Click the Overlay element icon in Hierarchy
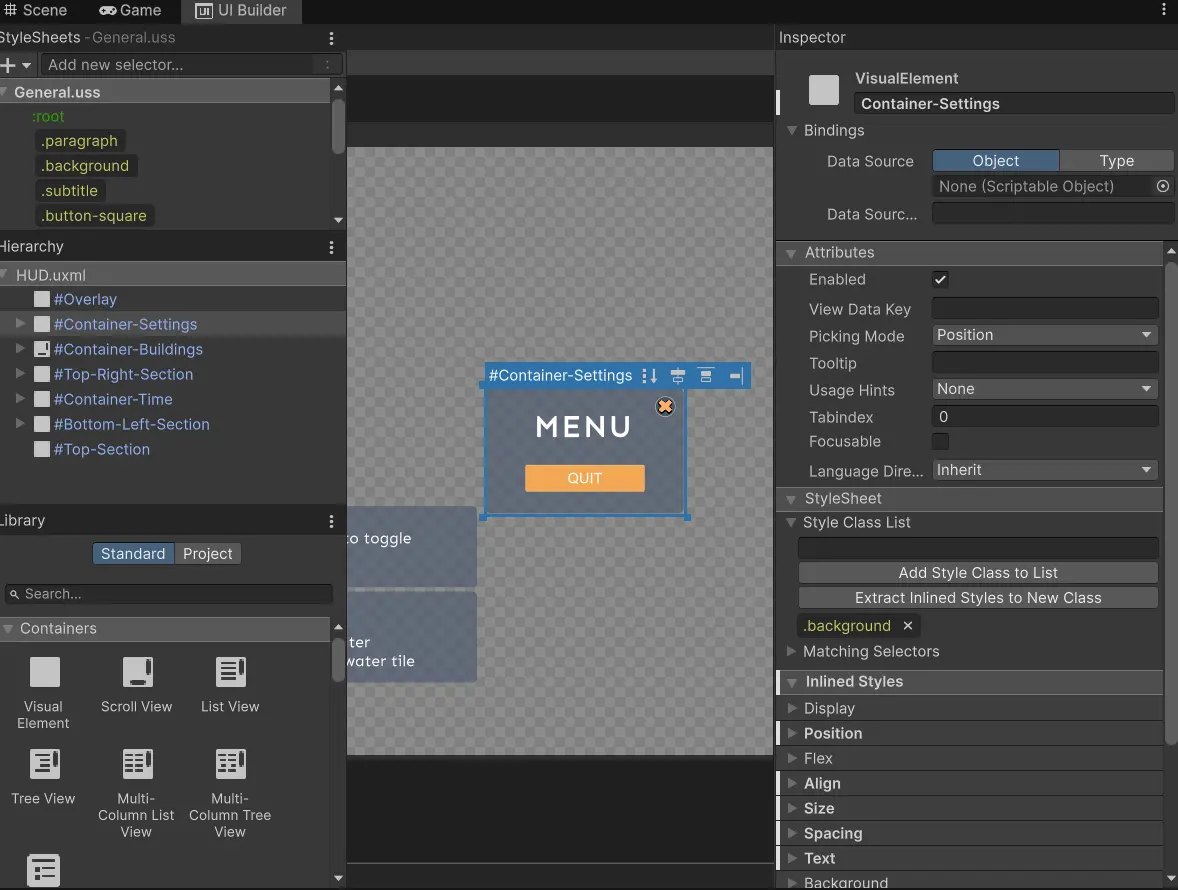The width and height of the screenshot is (1178, 890). click(x=42, y=299)
